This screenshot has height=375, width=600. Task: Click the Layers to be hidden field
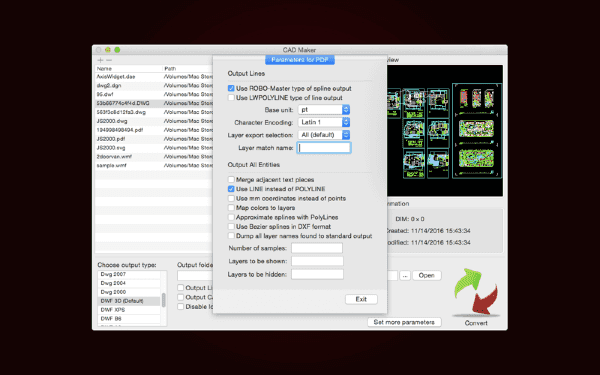tap(317, 274)
